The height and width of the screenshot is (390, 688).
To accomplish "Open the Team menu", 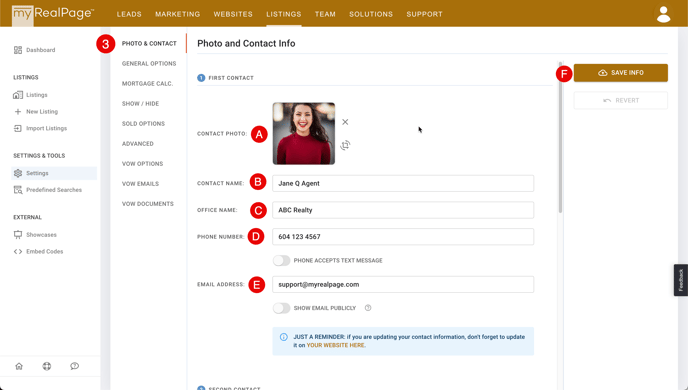I will coord(325,14).
